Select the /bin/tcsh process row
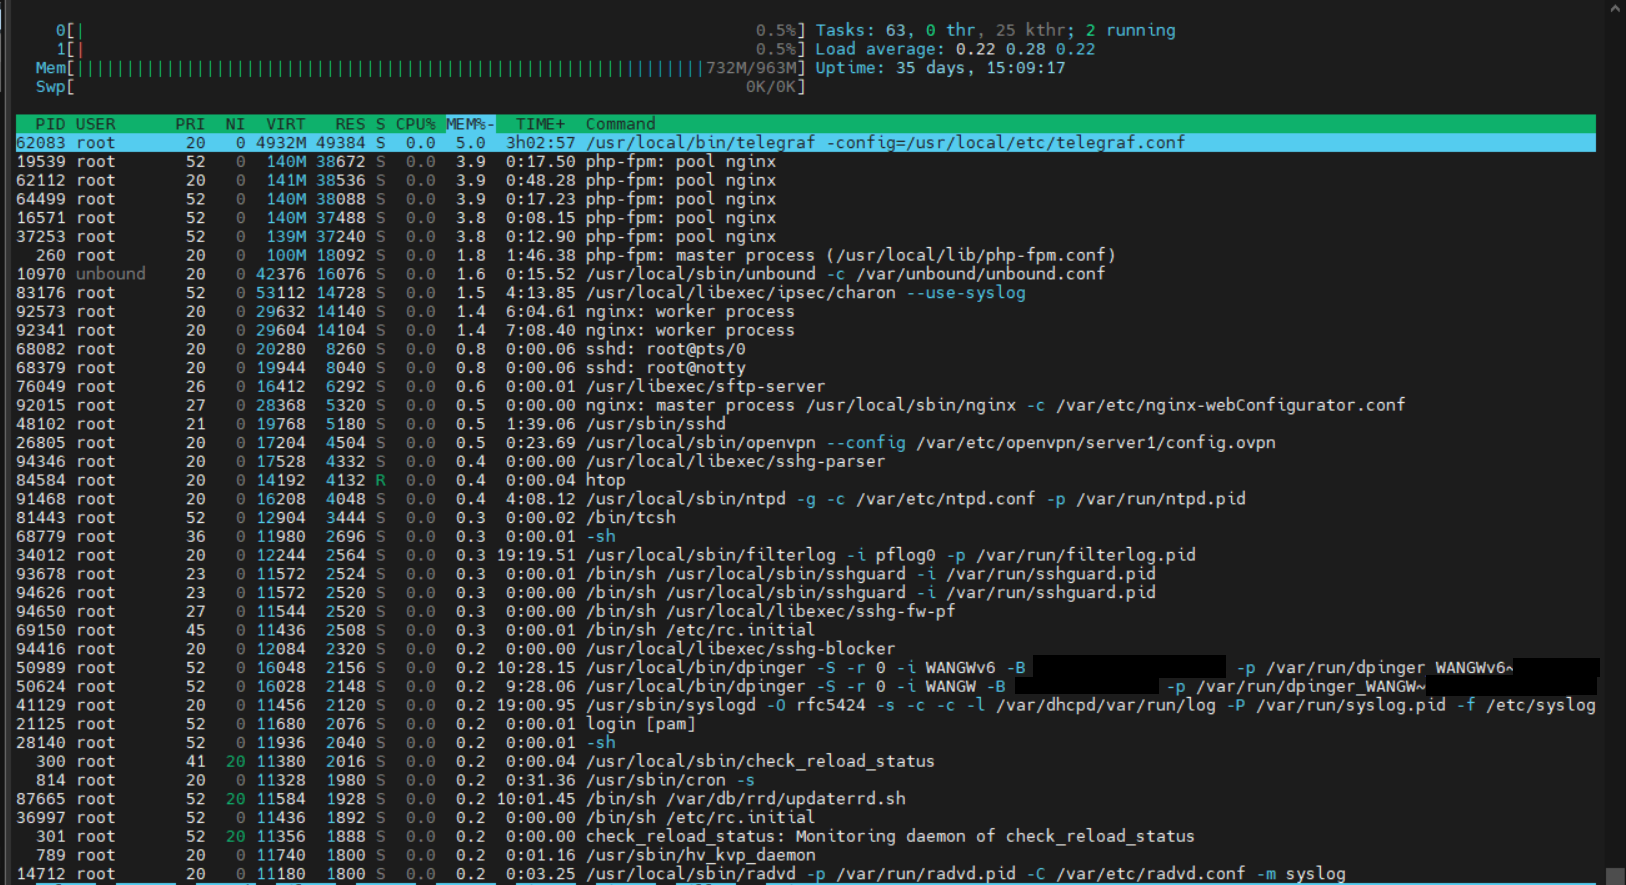This screenshot has height=885, width=1626. (x=805, y=518)
